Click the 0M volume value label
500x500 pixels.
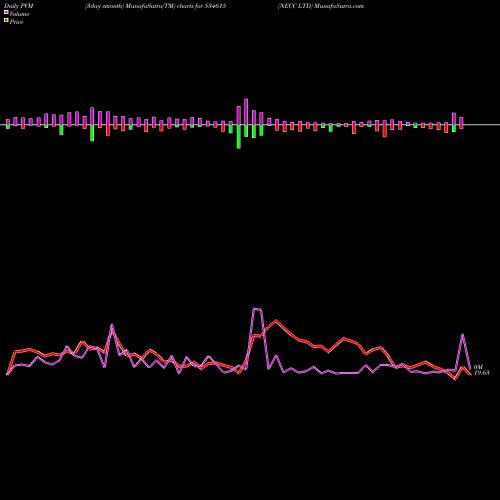point(478,367)
